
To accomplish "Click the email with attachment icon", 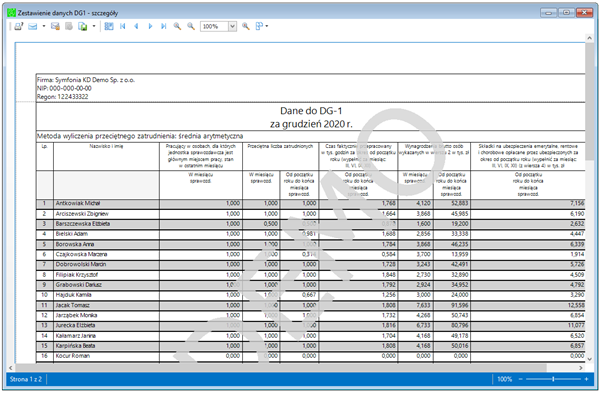I will tap(55, 26).
